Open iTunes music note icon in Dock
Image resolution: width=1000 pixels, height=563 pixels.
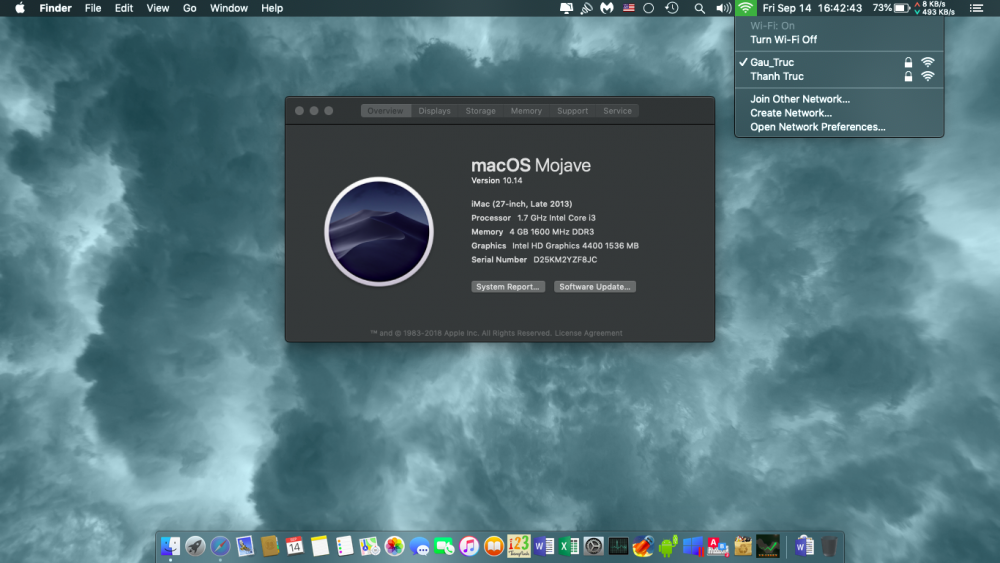[x=469, y=546]
